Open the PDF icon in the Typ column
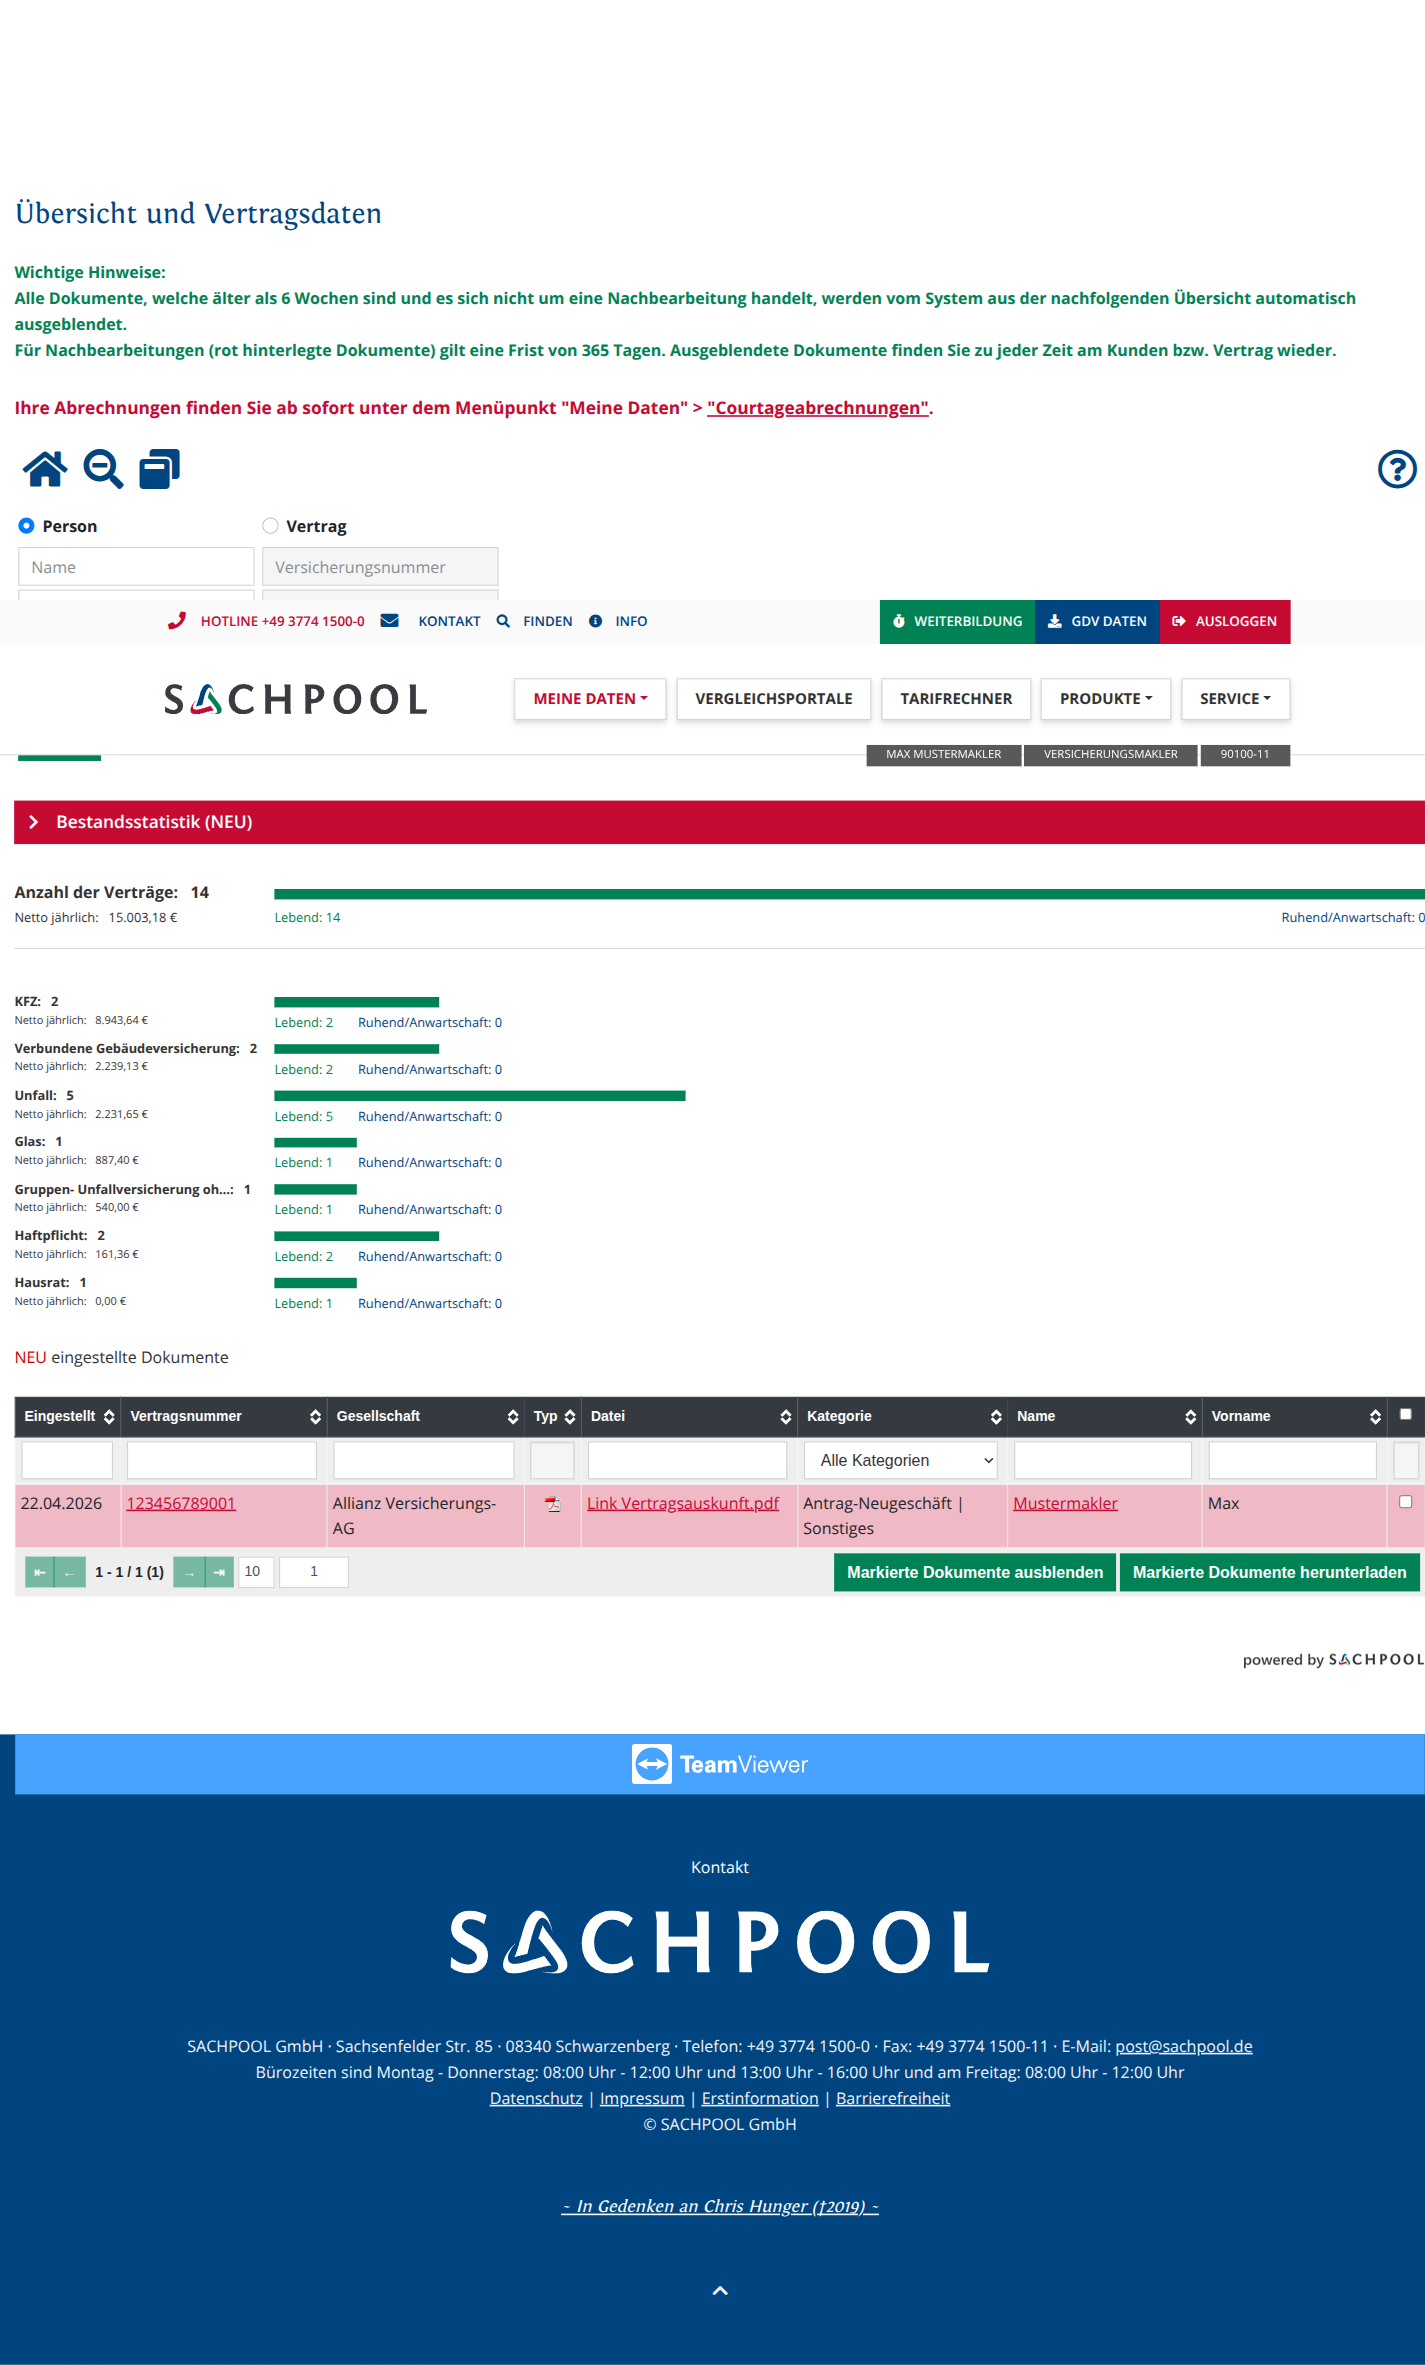 pyautogui.click(x=552, y=1504)
